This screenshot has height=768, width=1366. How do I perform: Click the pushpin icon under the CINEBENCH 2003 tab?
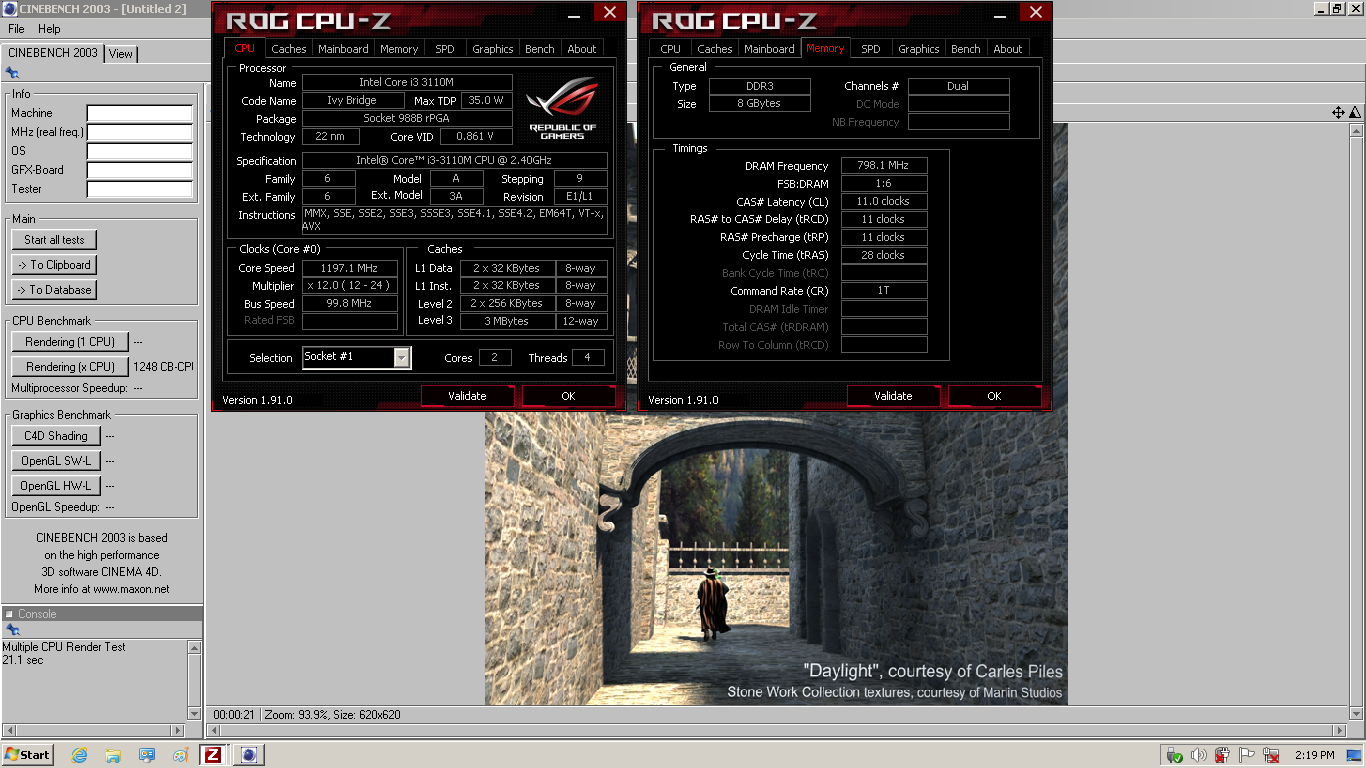tap(12, 72)
